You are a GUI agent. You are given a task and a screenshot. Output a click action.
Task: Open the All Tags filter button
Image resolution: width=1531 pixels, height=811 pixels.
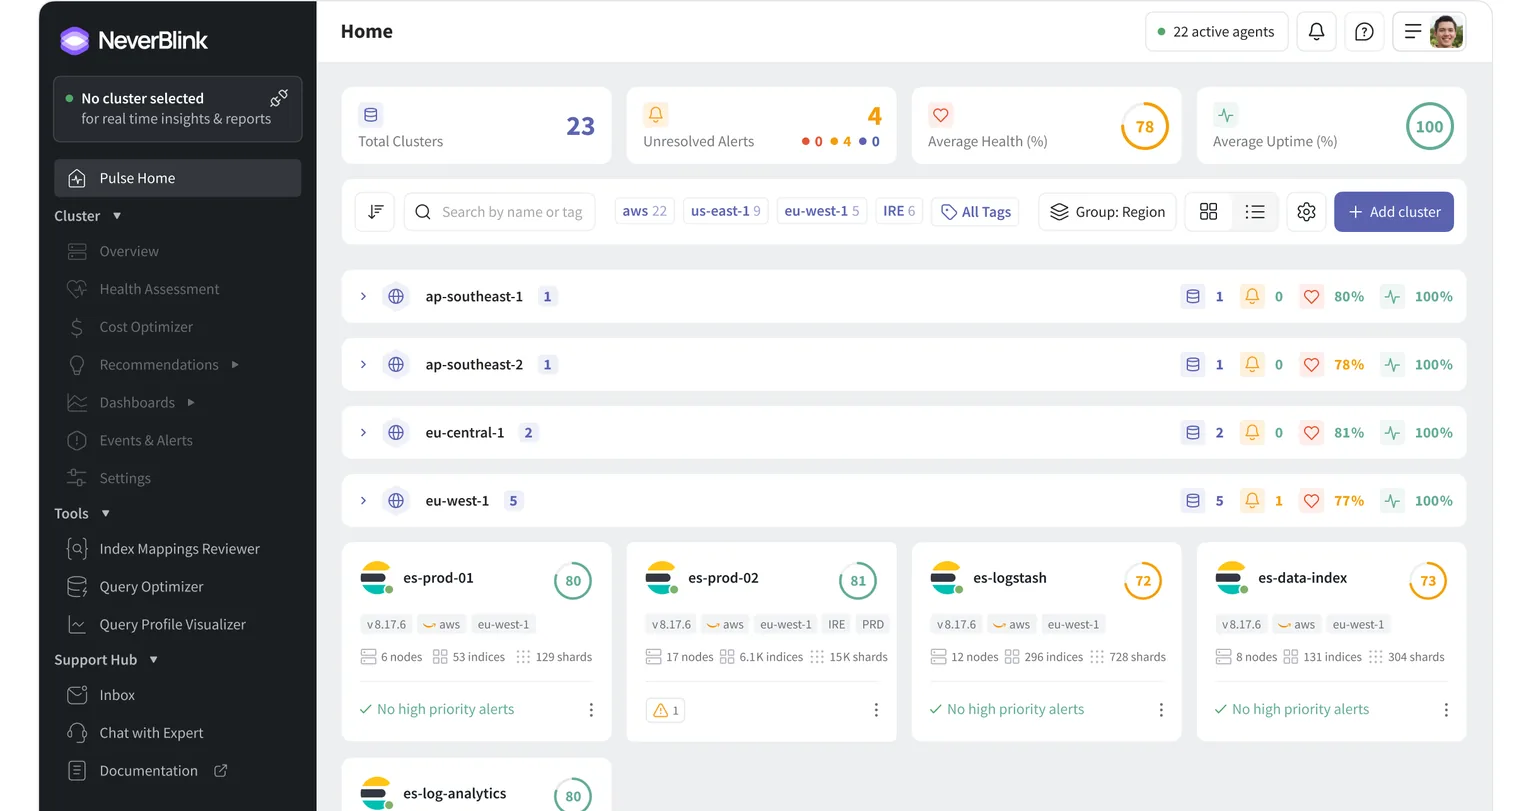(976, 212)
